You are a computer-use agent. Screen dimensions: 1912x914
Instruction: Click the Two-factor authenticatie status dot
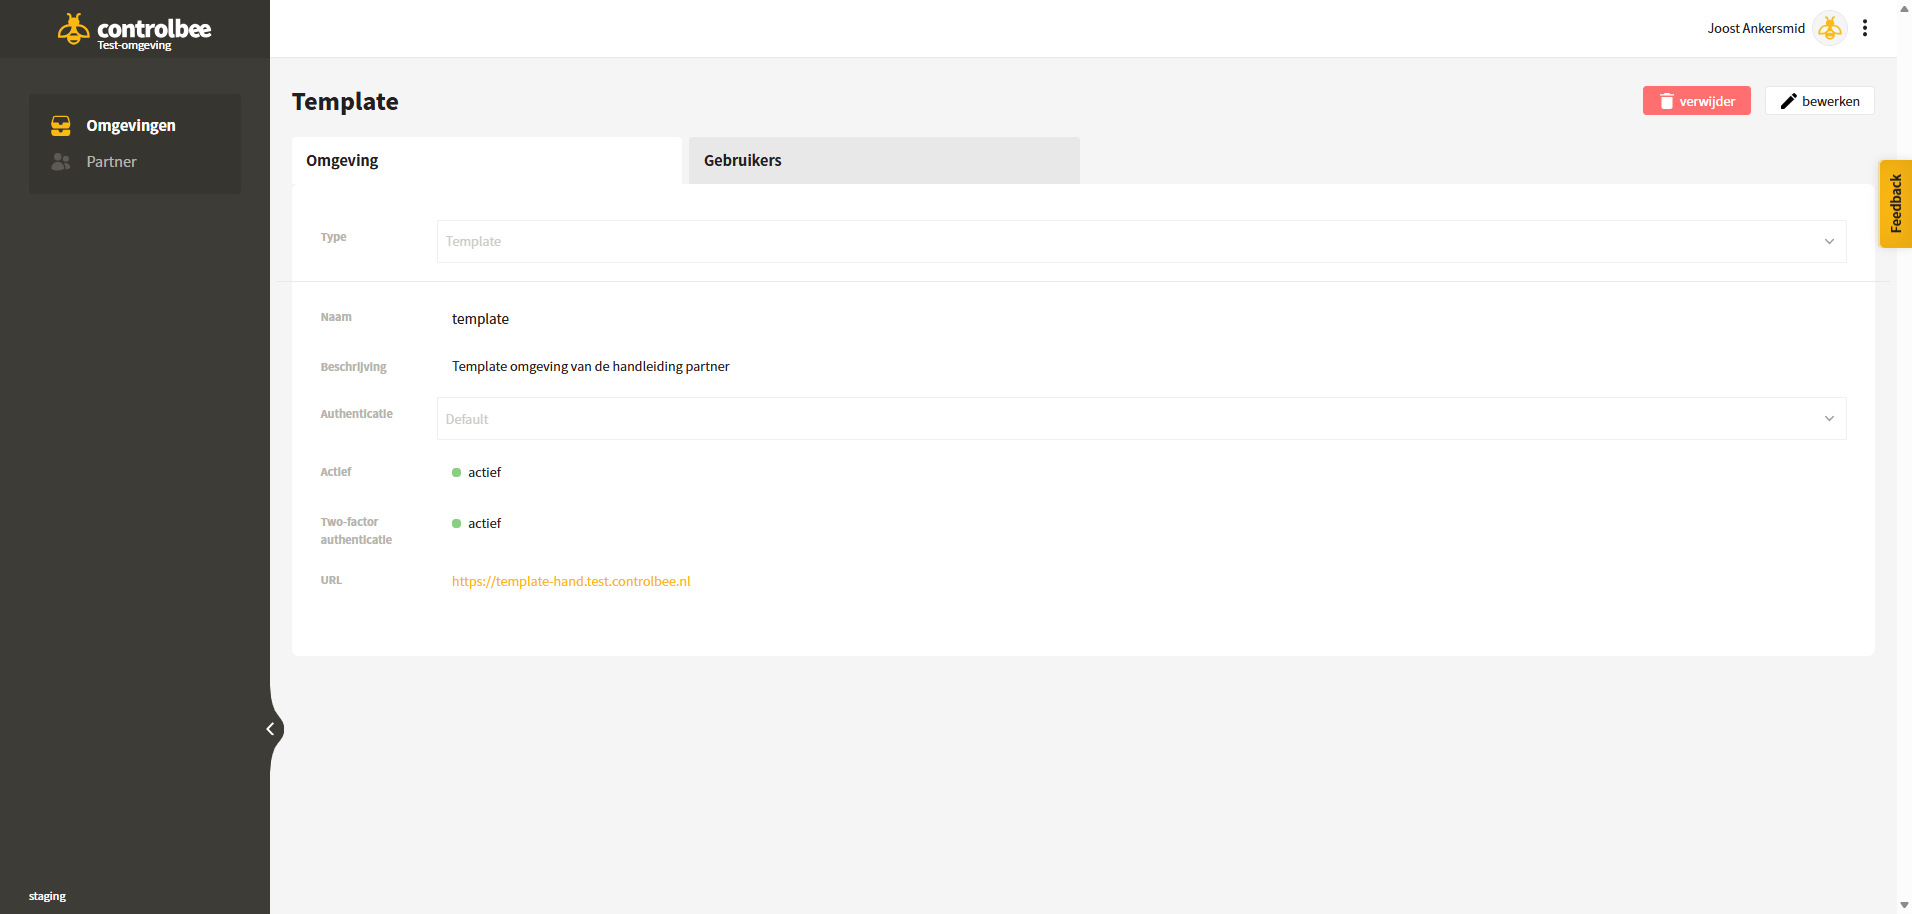coord(456,523)
